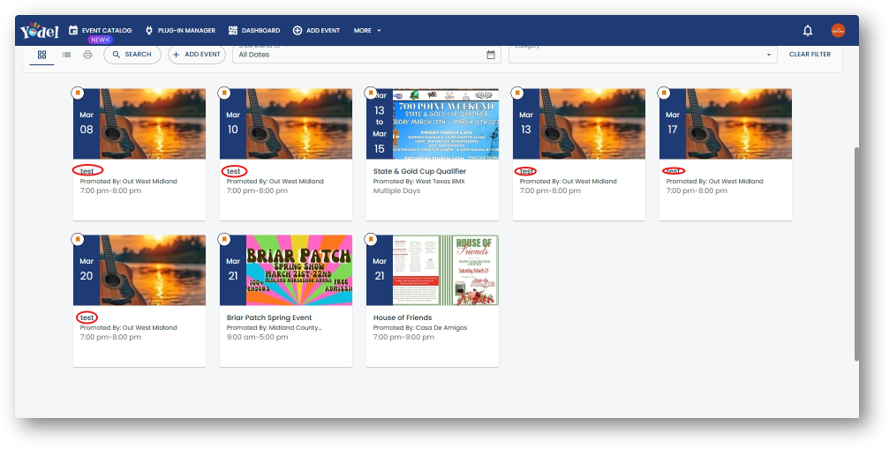Click the test title on Mar 08 card
The width and height of the screenshot is (890, 449).
tap(87, 171)
